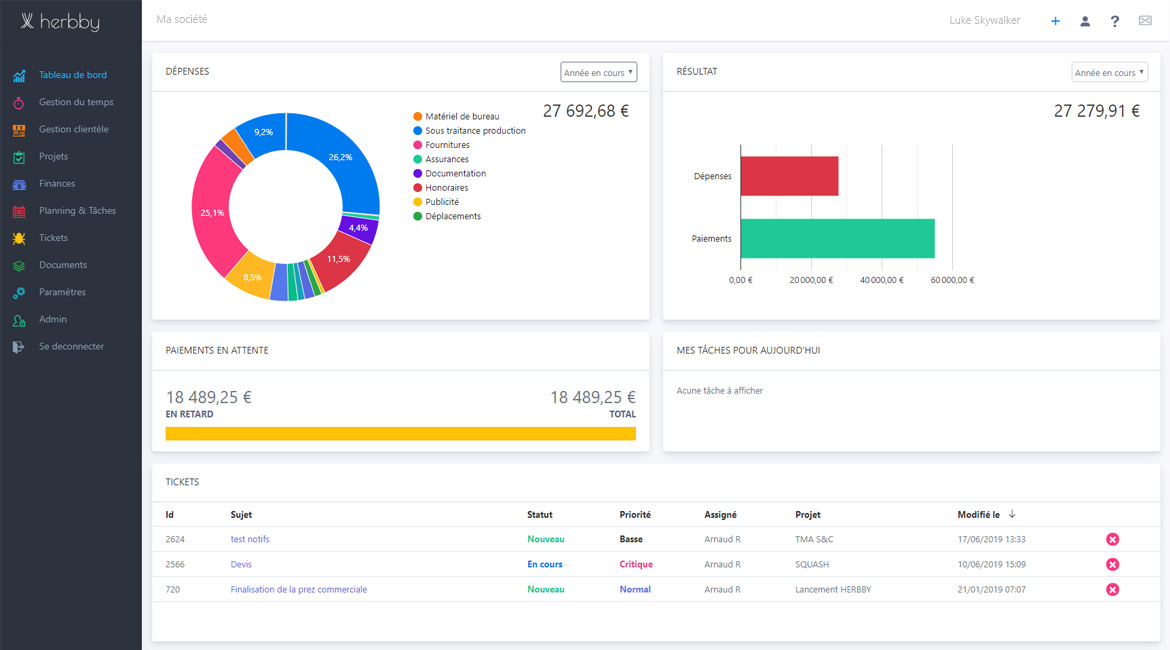Toggle Assurances legend swatch
The width and height of the screenshot is (1170, 650).
pyautogui.click(x=418, y=159)
